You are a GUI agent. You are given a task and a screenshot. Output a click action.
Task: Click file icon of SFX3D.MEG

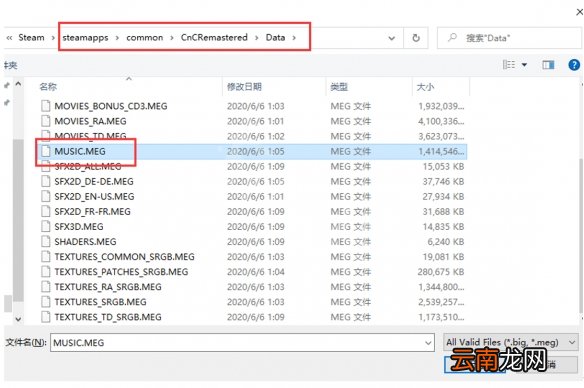pos(45,227)
